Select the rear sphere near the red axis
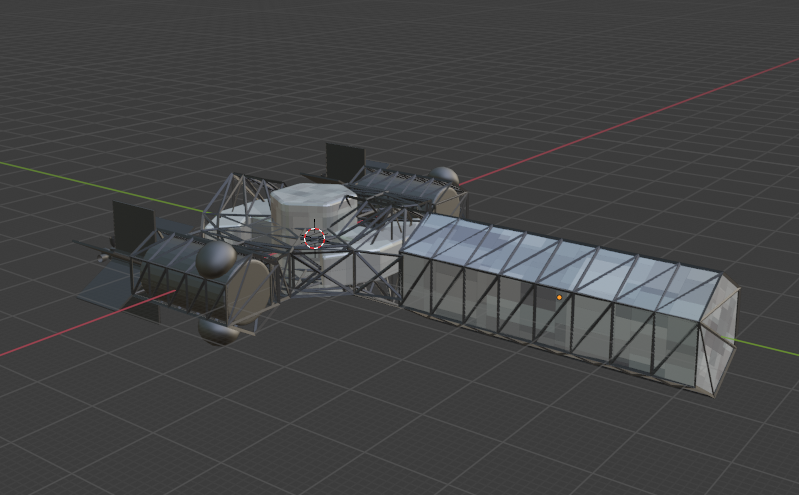This screenshot has height=495, width=799. 444,176
